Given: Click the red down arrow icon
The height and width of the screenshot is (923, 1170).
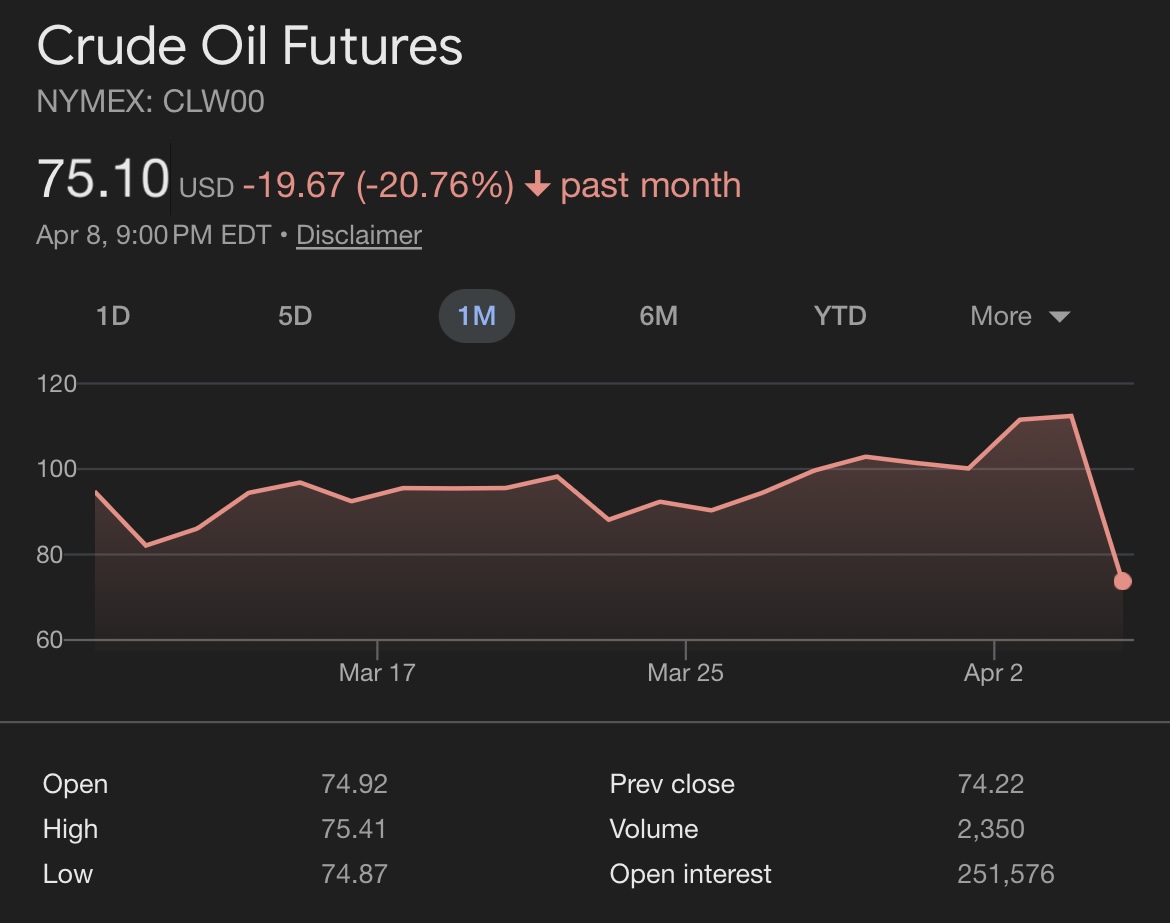Looking at the screenshot, I should click(538, 185).
